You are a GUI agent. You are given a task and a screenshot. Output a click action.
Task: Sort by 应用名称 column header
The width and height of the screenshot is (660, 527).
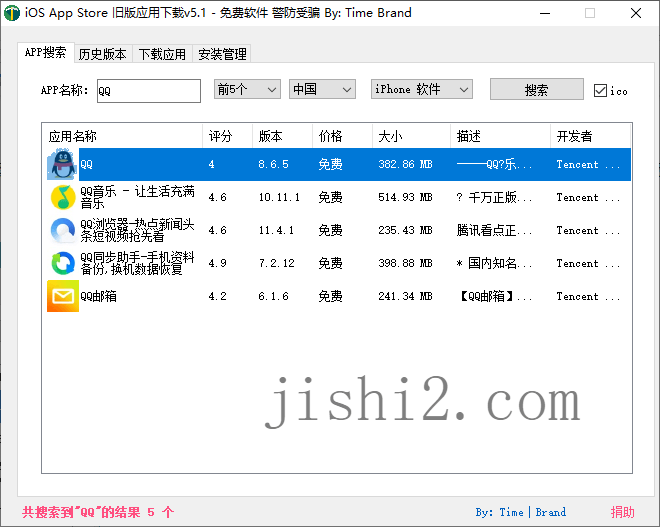tap(122, 136)
